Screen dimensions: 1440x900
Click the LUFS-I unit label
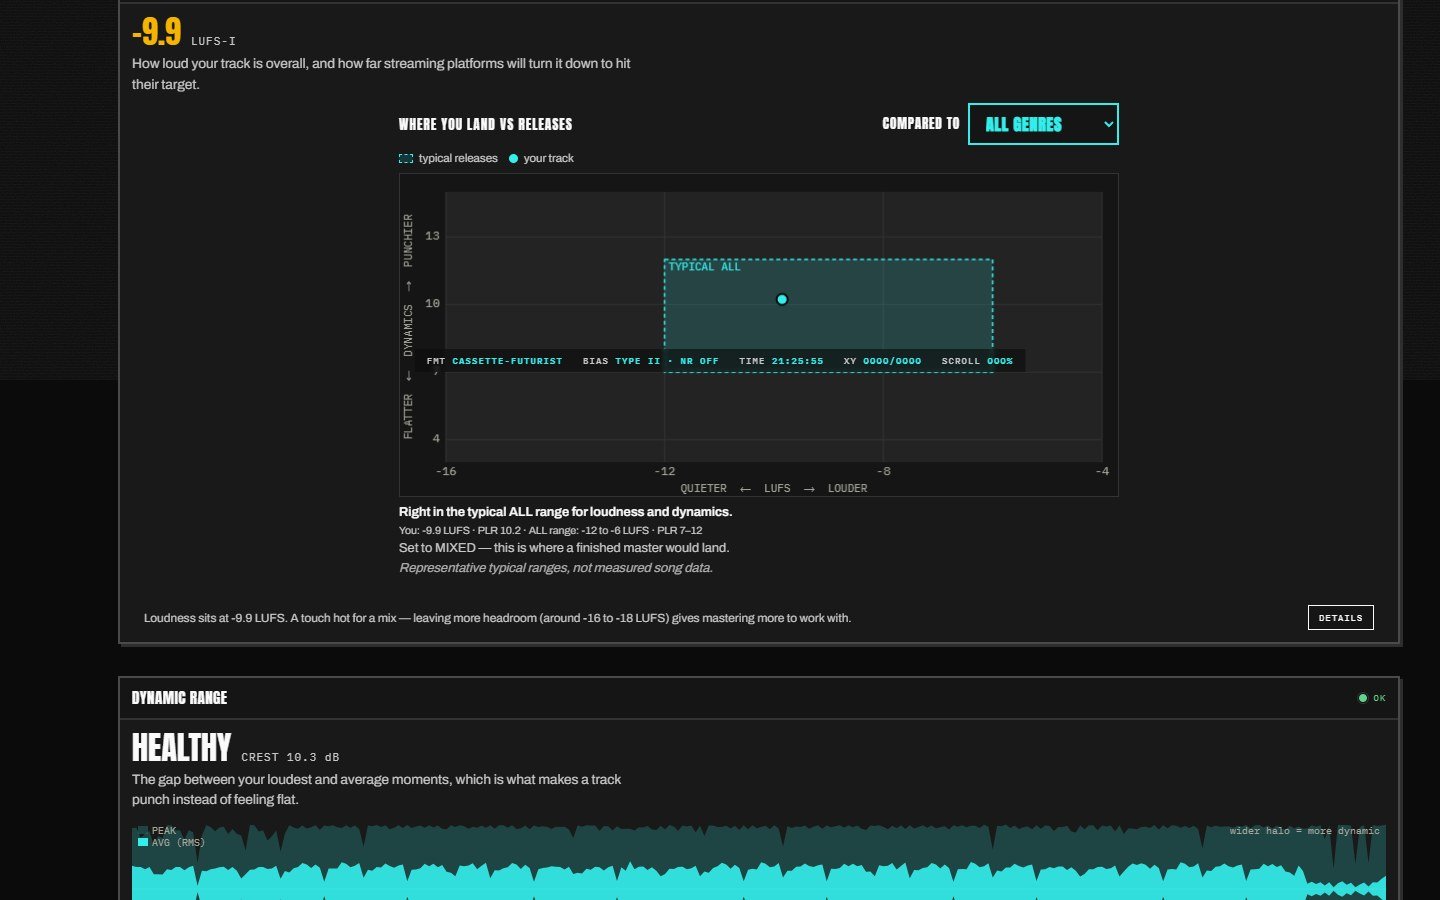pos(213,41)
